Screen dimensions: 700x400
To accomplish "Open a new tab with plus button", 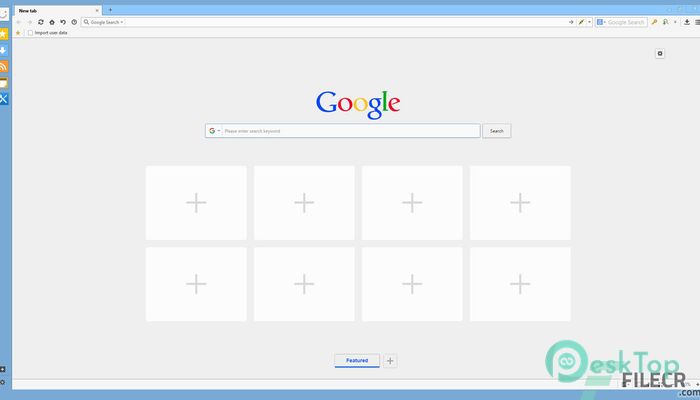I will pos(110,10).
